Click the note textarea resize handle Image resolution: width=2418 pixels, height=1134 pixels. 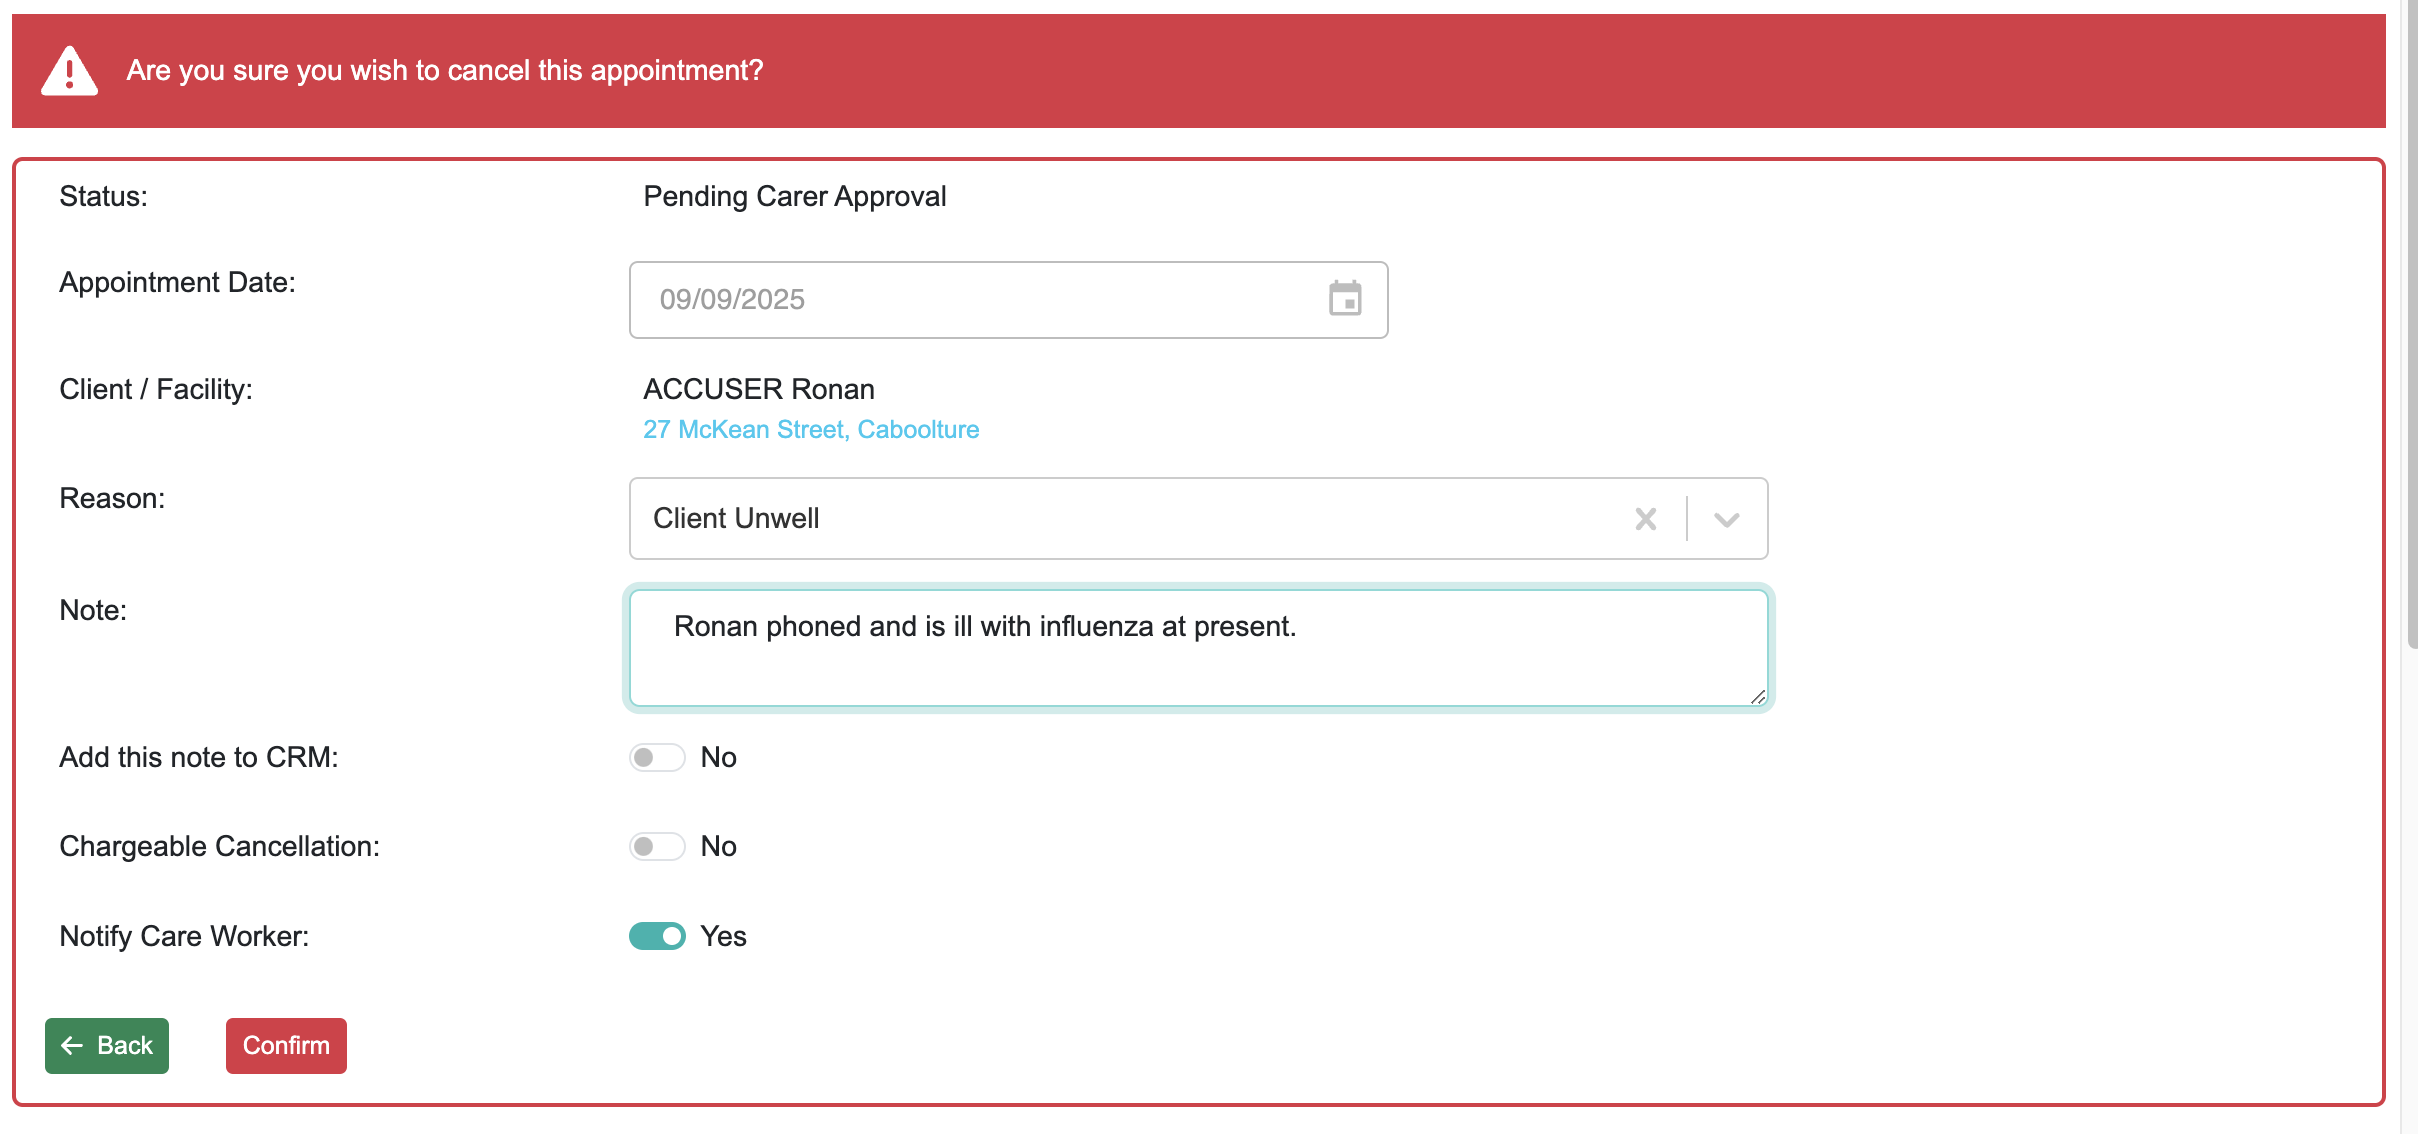pos(1758,697)
